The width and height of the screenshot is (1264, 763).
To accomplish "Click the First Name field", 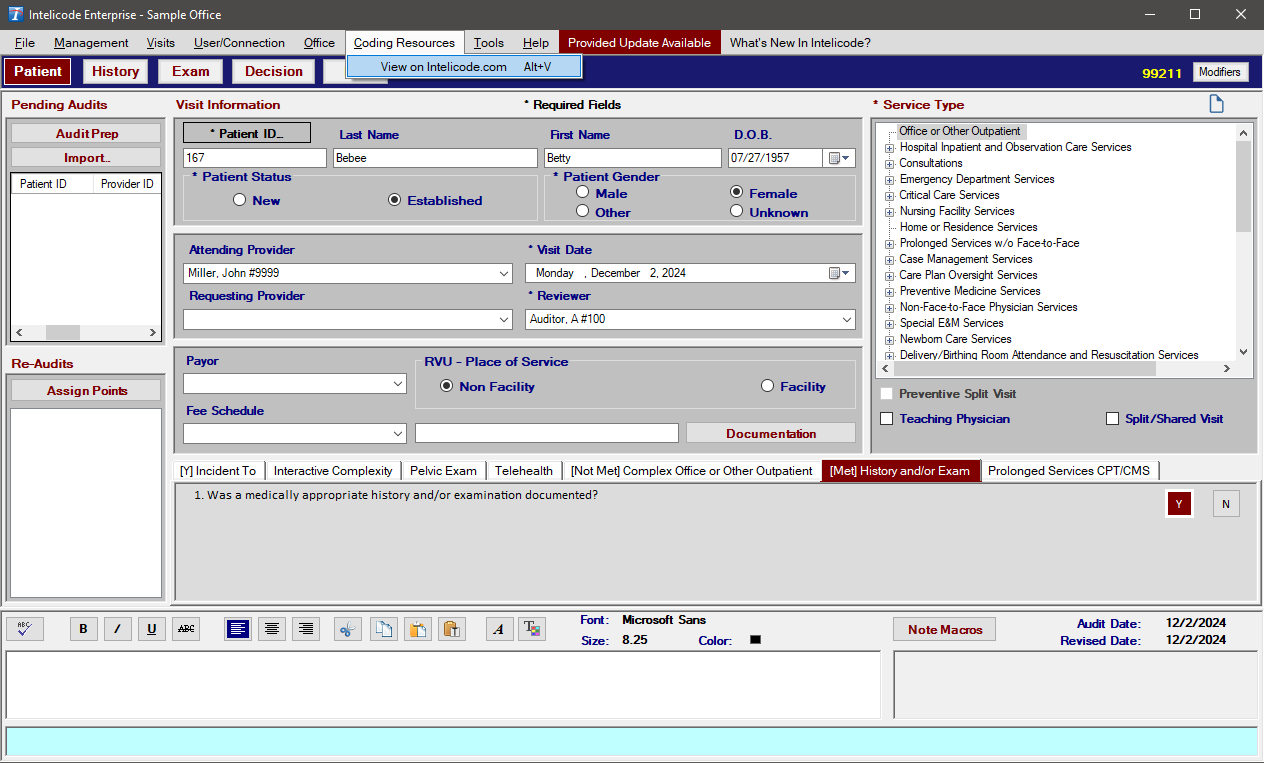I will (633, 158).
